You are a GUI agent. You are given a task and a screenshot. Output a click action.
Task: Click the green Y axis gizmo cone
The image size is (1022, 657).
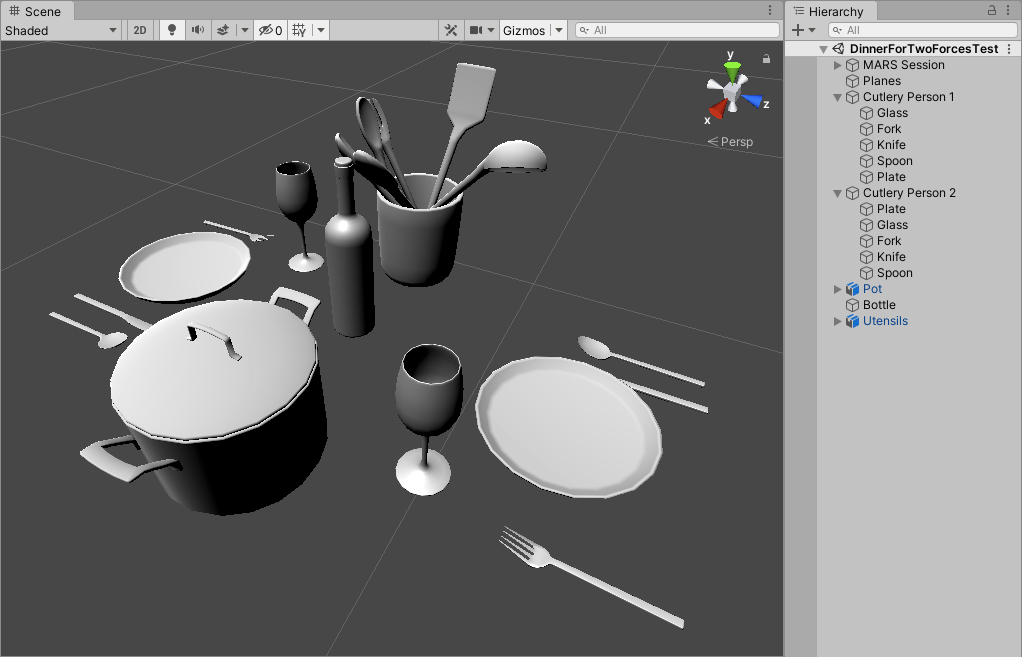(732, 69)
